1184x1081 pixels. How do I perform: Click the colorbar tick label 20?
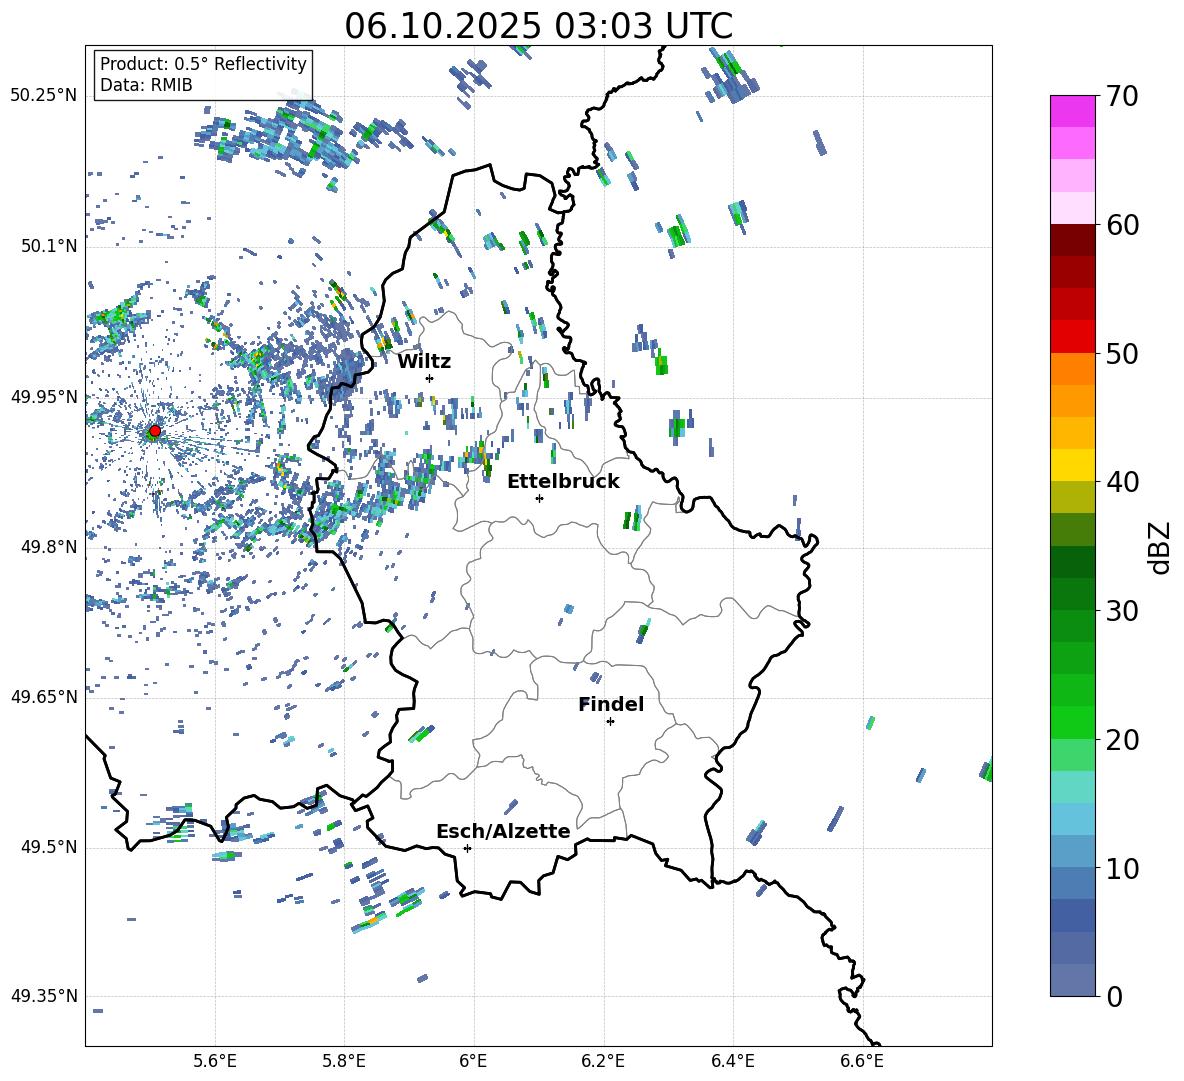(x=1123, y=740)
